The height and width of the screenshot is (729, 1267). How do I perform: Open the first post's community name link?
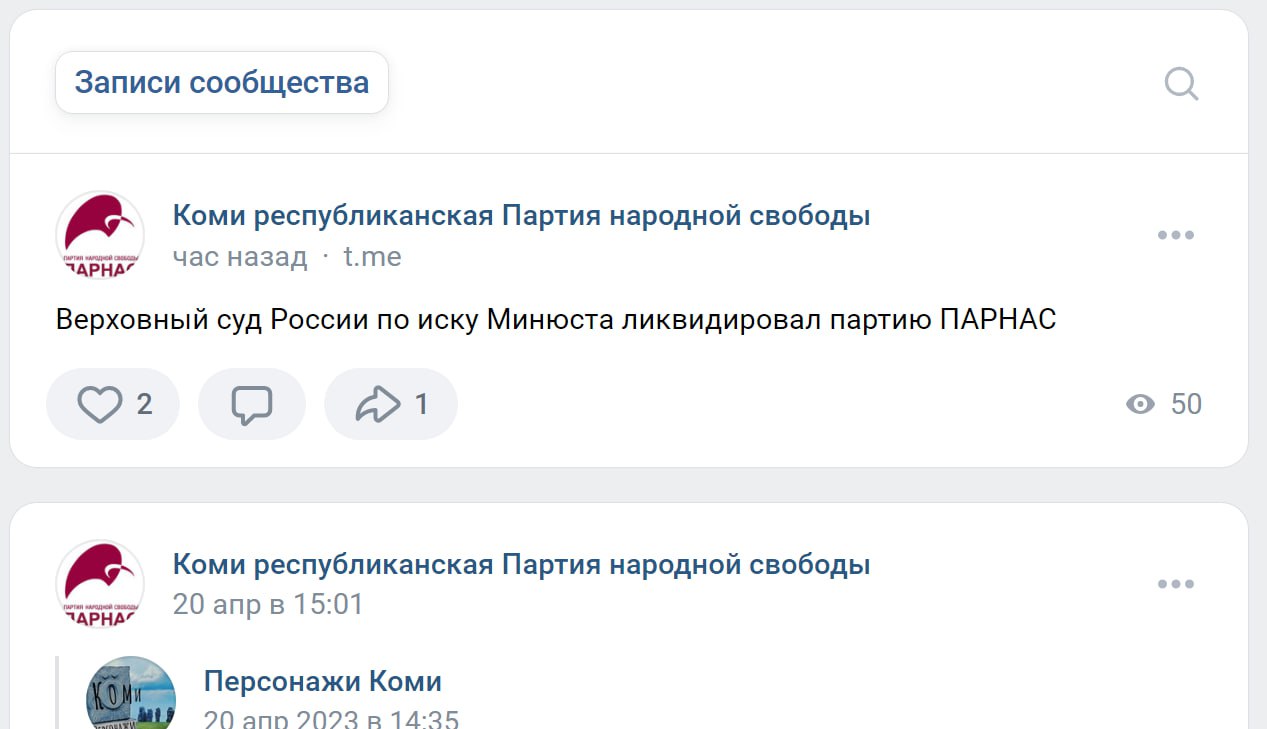click(521, 215)
